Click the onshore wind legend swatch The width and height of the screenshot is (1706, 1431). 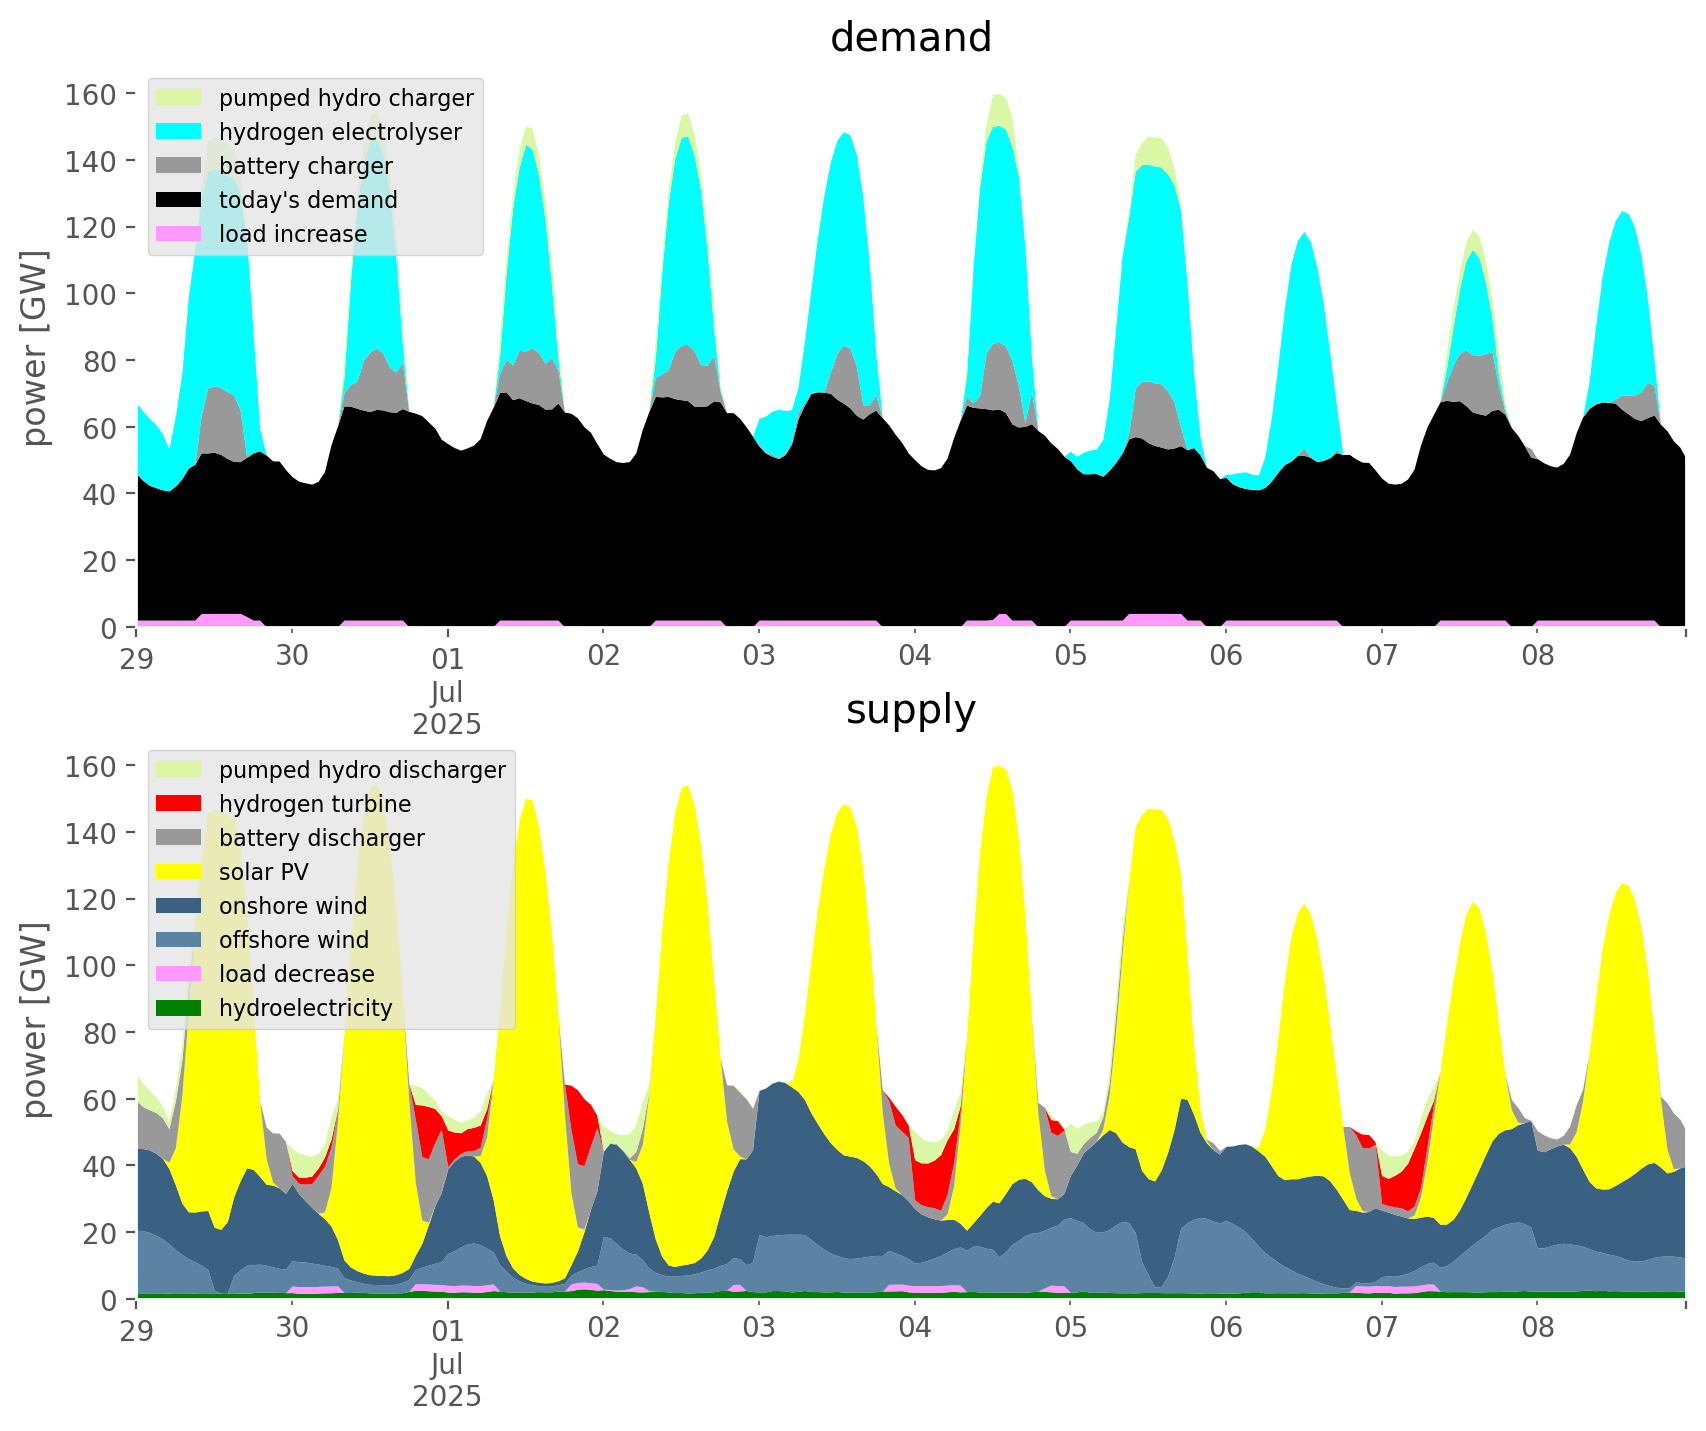tap(179, 906)
